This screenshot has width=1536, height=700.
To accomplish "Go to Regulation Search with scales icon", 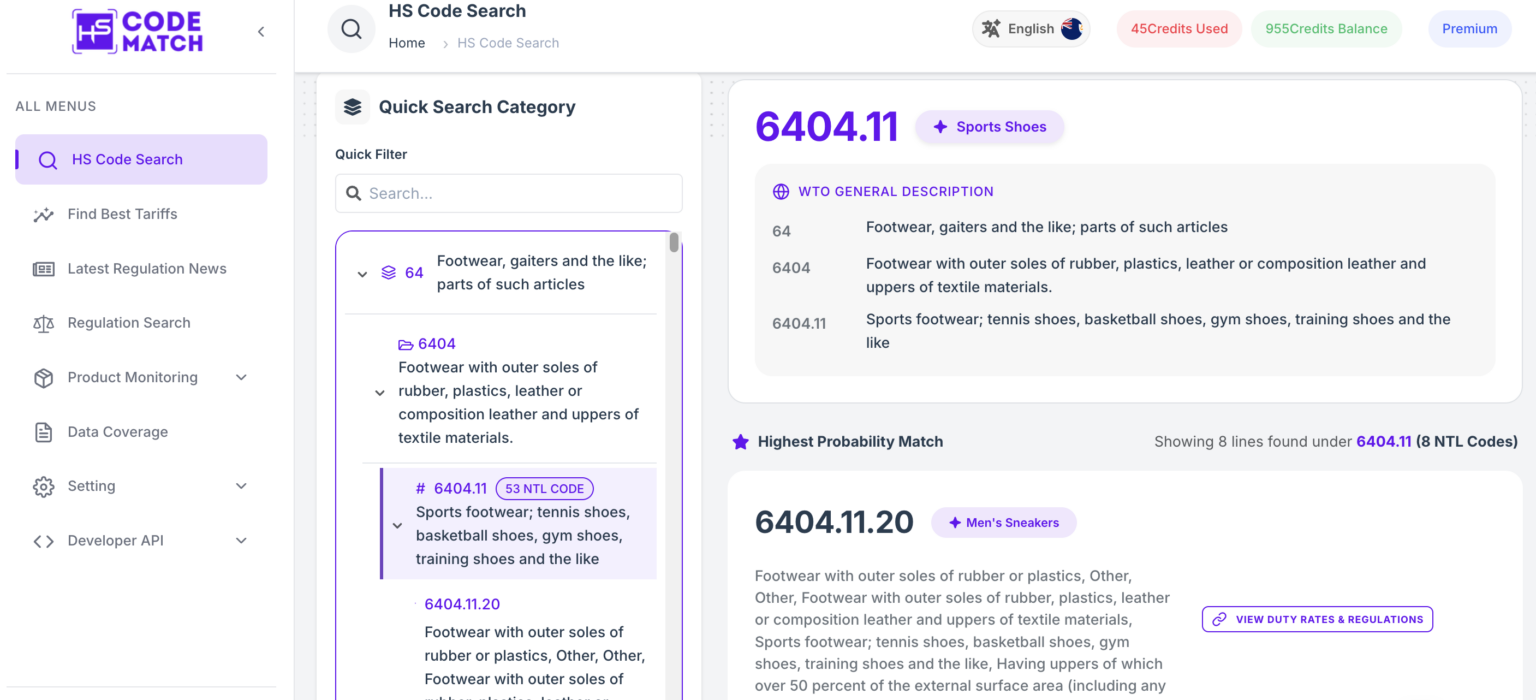I will pyautogui.click(x=128, y=323).
